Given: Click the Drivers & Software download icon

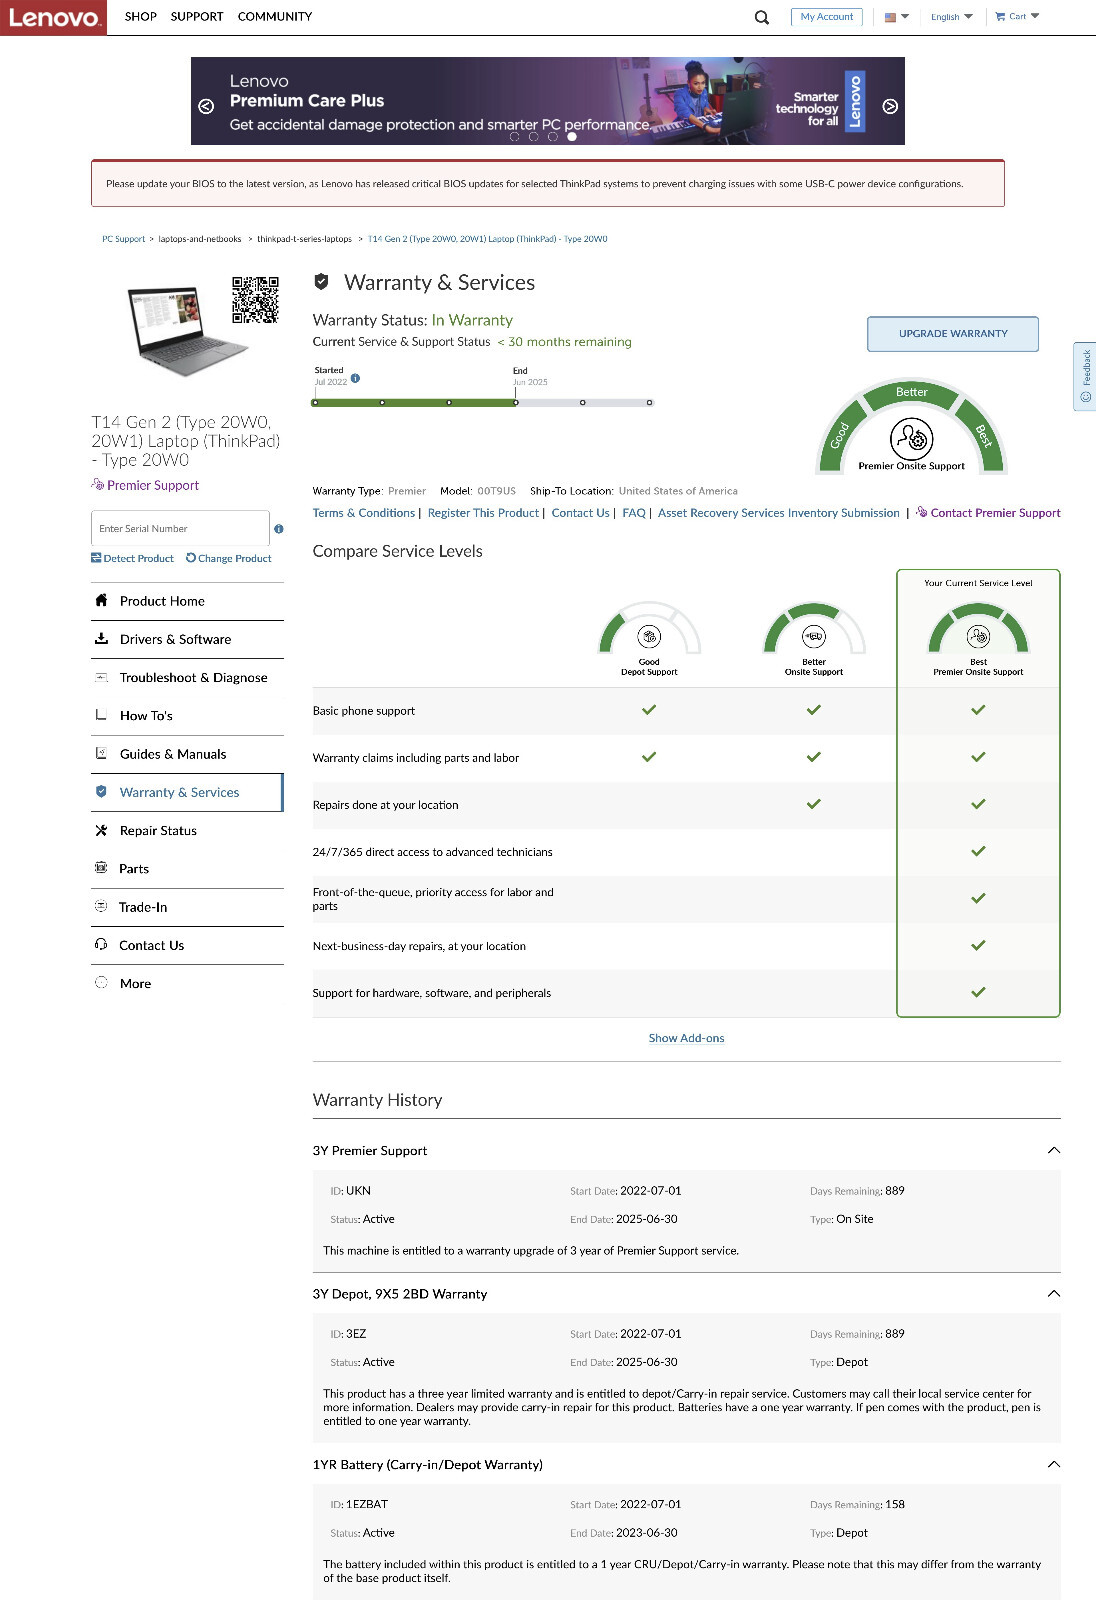Looking at the screenshot, I should pyautogui.click(x=101, y=638).
